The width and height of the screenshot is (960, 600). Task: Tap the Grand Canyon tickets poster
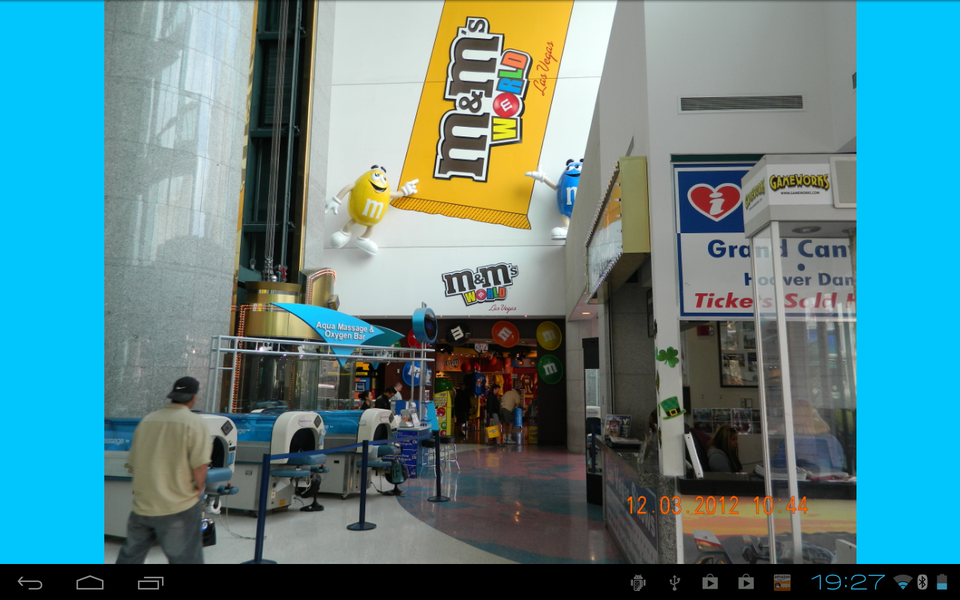click(764, 240)
